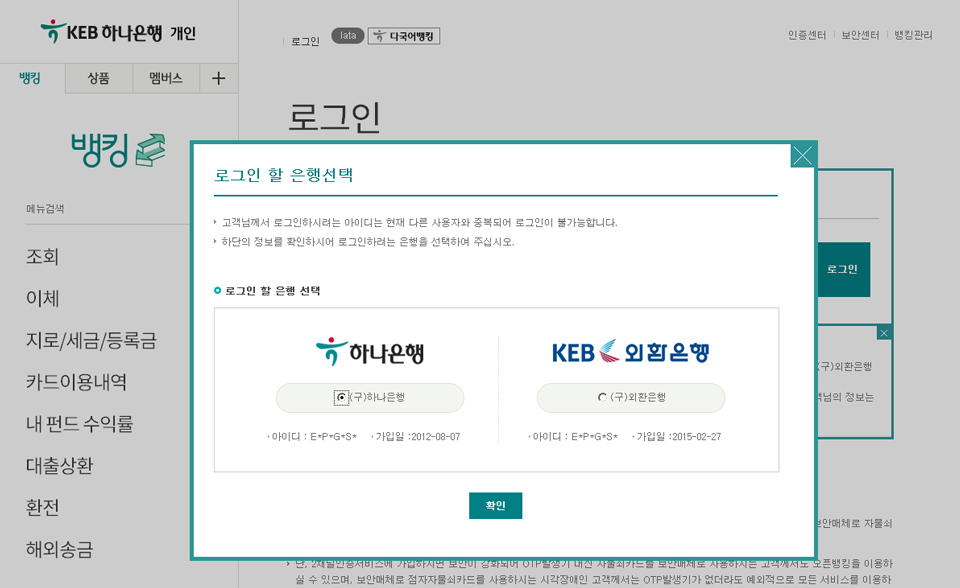This screenshot has width=960, height=588.
Task: Close the bank selection dialog
Action: [802, 155]
